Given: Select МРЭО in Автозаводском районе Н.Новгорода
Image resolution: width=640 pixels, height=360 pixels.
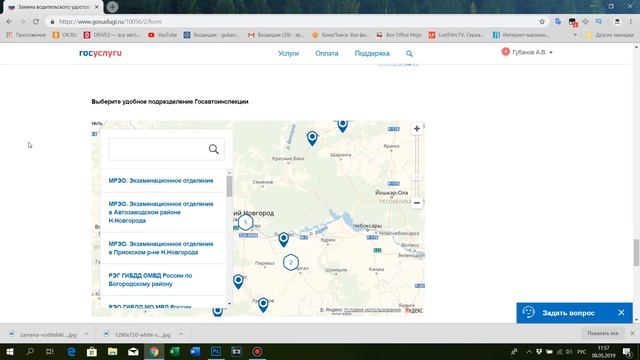Looking at the screenshot, I should click(x=161, y=212).
